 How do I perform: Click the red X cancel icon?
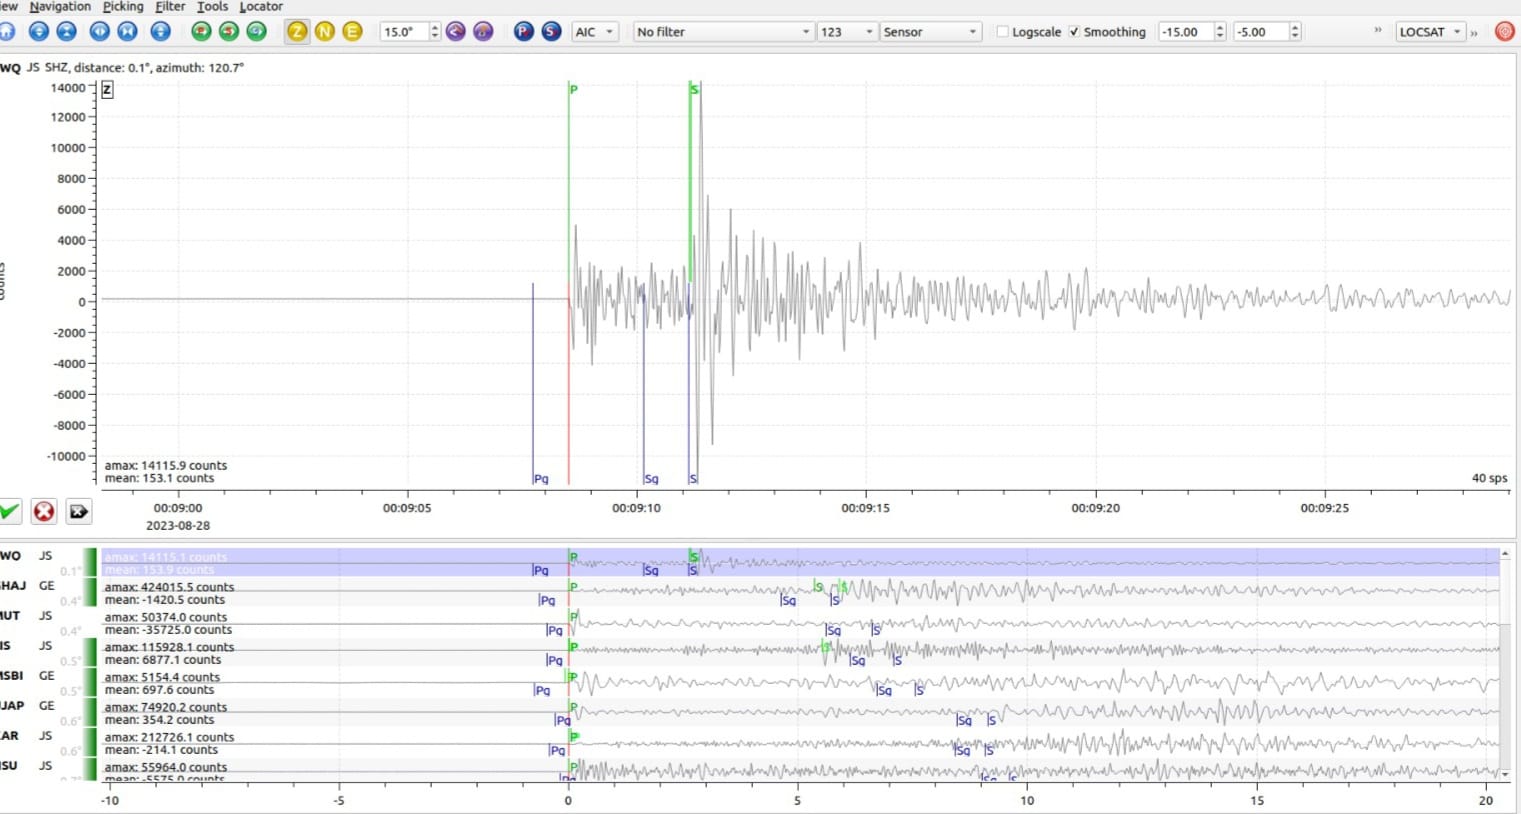44,512
